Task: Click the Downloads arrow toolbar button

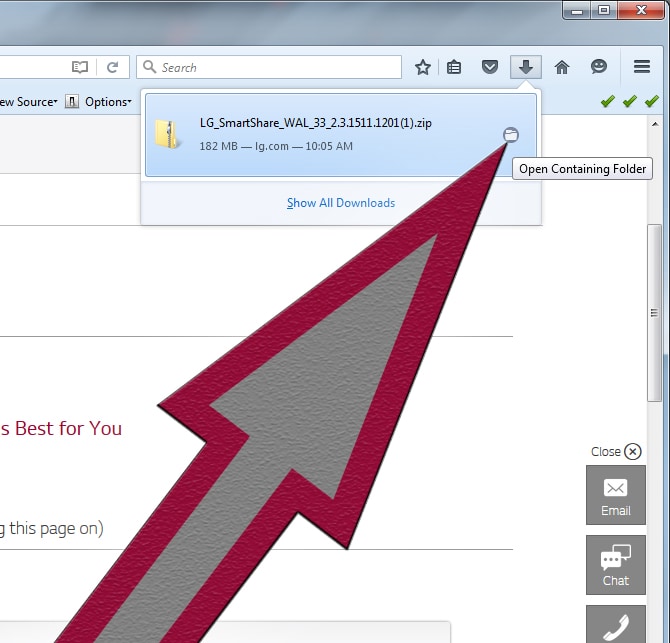Action: click(526, 67)
